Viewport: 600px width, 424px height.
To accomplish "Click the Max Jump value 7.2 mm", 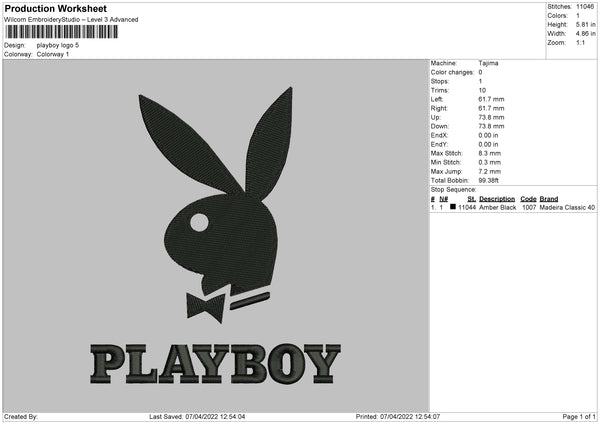I will pos(489,171).
